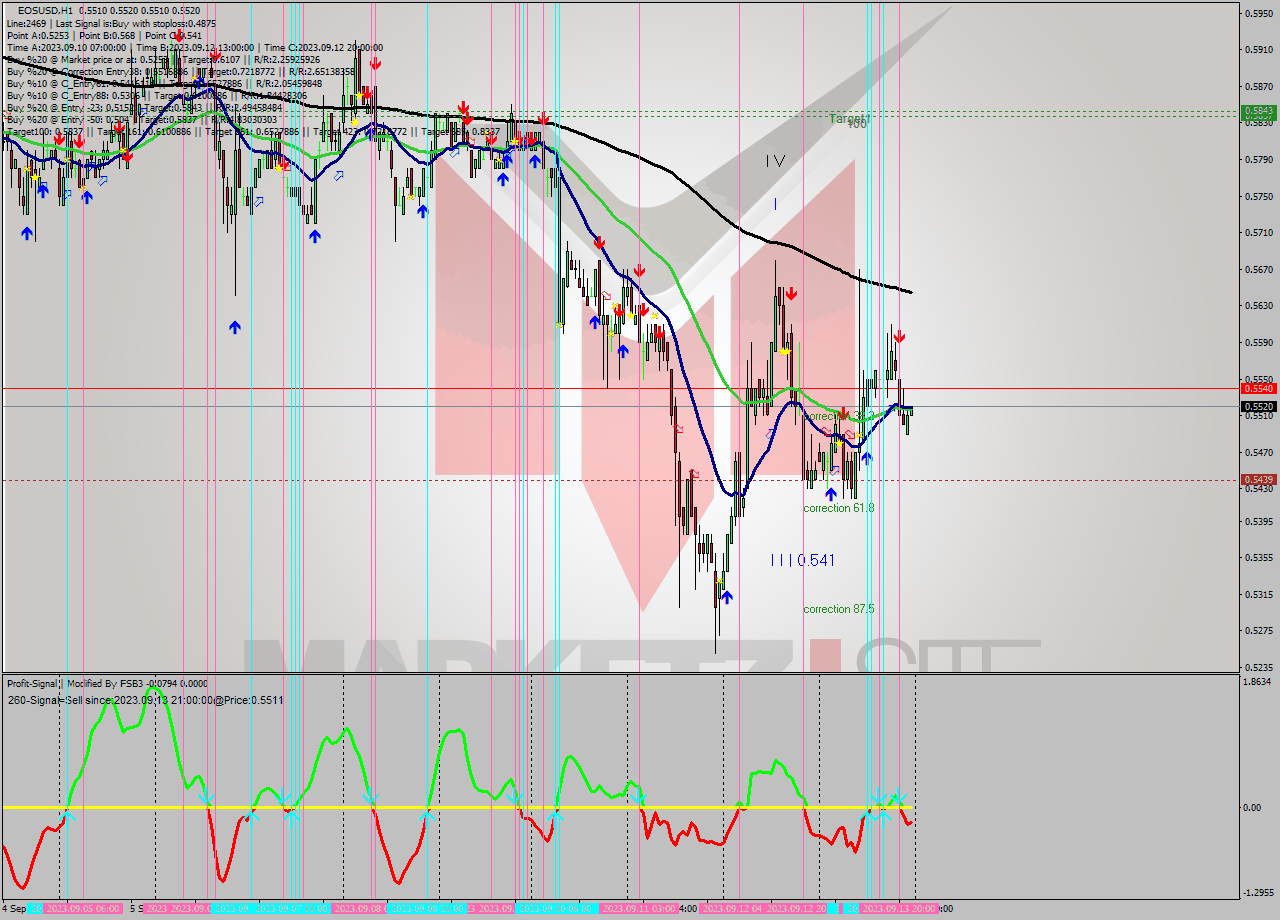The width and height of the screenshot is (1280, 920).
Task: Click the 'correction 61.8' label
Action: click(839, 508)
